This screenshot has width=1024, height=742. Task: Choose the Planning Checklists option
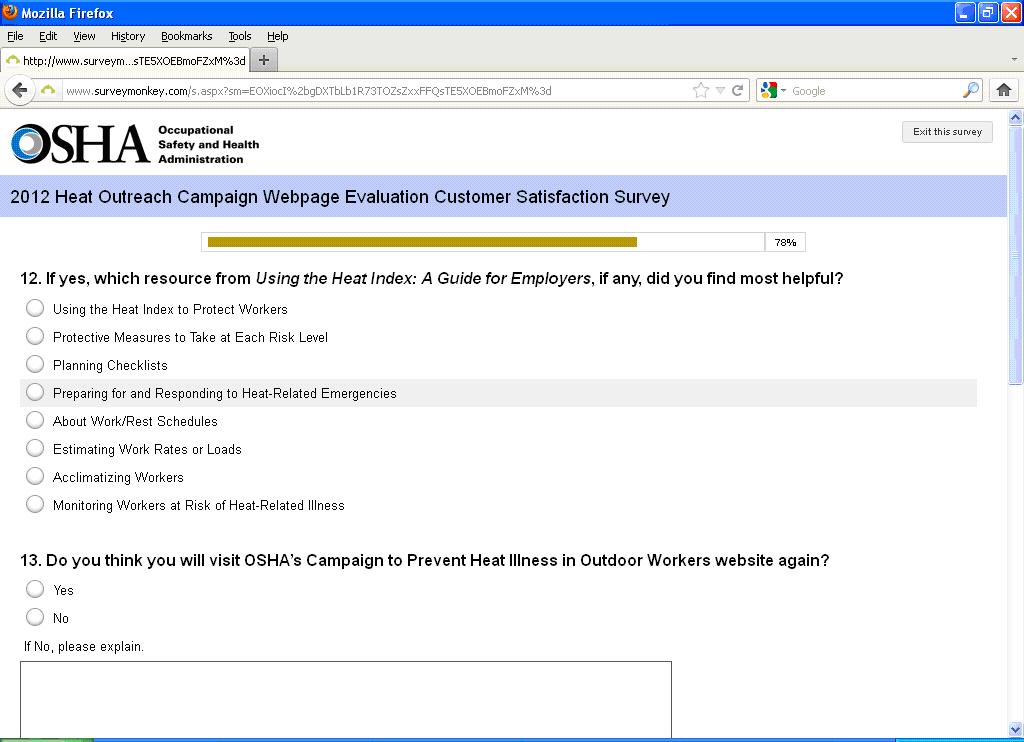pyautogui.click(x=35, y=364)
